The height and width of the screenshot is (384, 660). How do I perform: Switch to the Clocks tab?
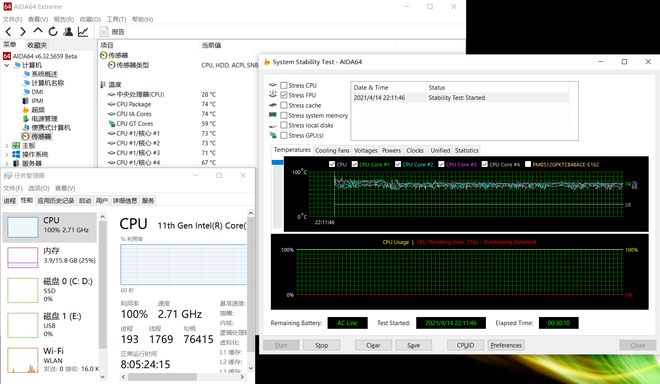tap(415, 150)
